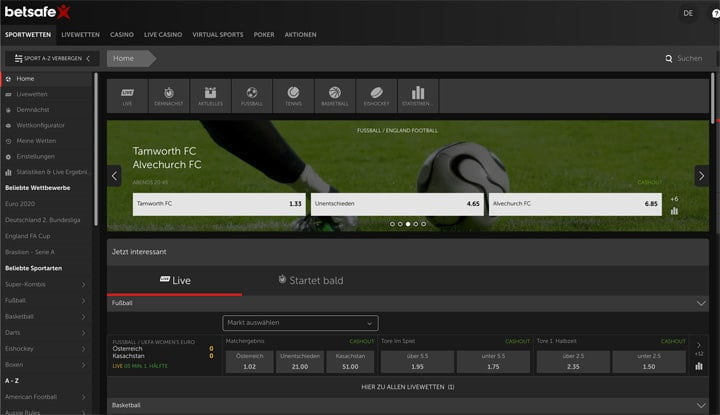Open Euro 2020 competition link

pos(20,204)
